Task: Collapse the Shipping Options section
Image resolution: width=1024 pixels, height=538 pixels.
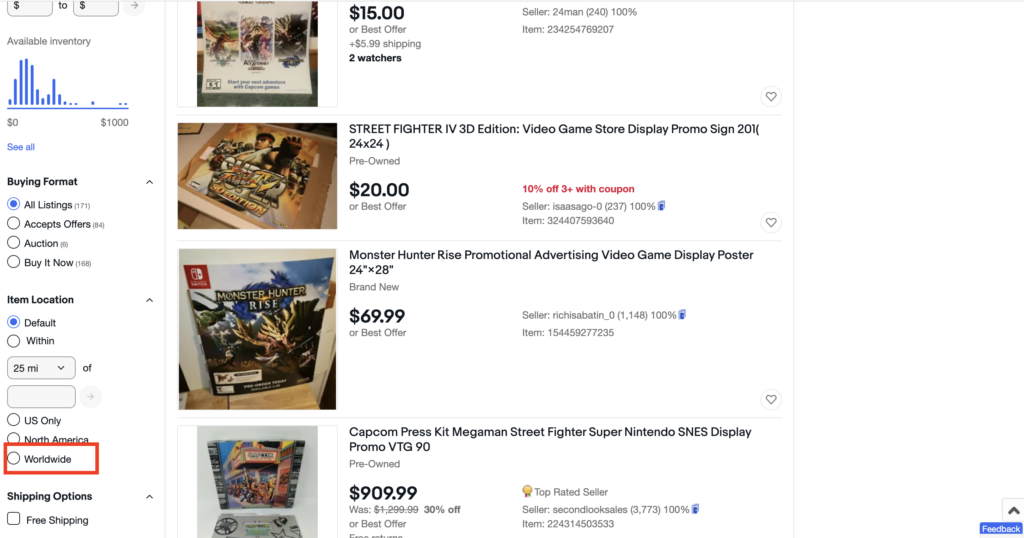Action: (x=150, y=497)
